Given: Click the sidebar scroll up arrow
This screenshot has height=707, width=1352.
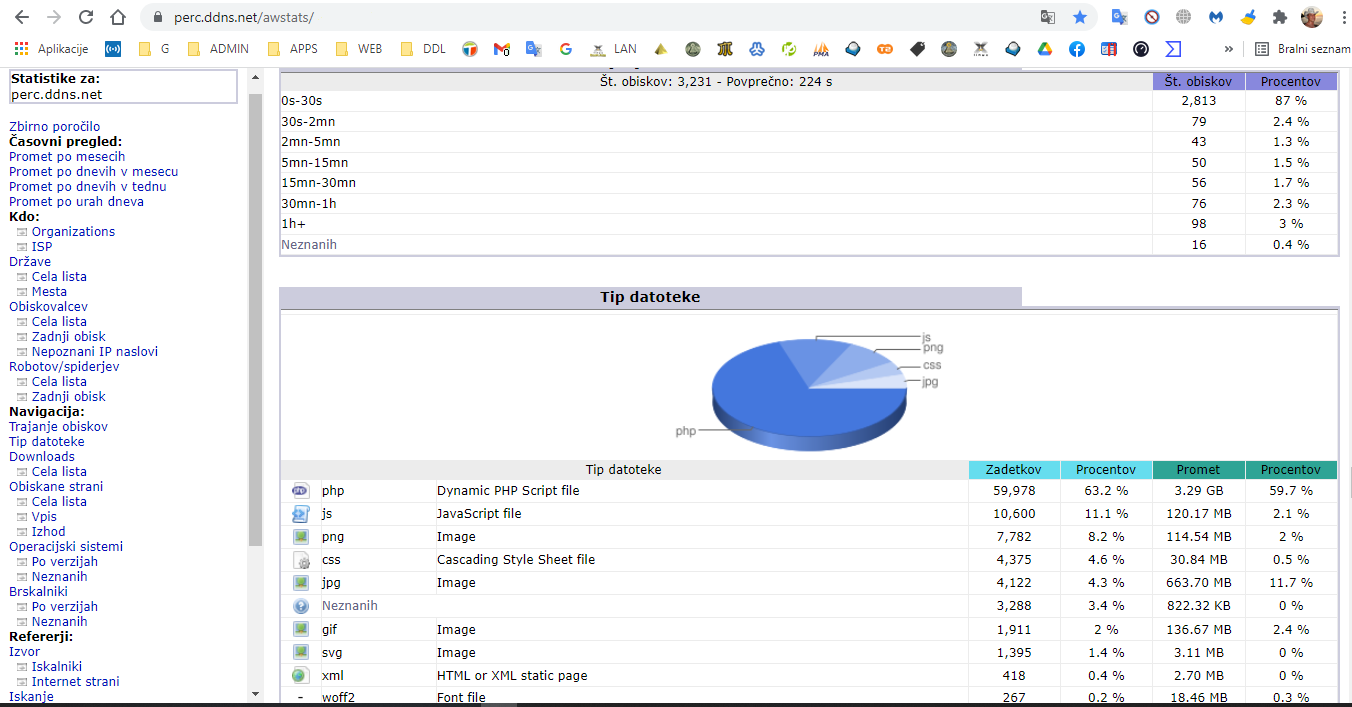Looking at the screenshot, I should coord(255,77).
